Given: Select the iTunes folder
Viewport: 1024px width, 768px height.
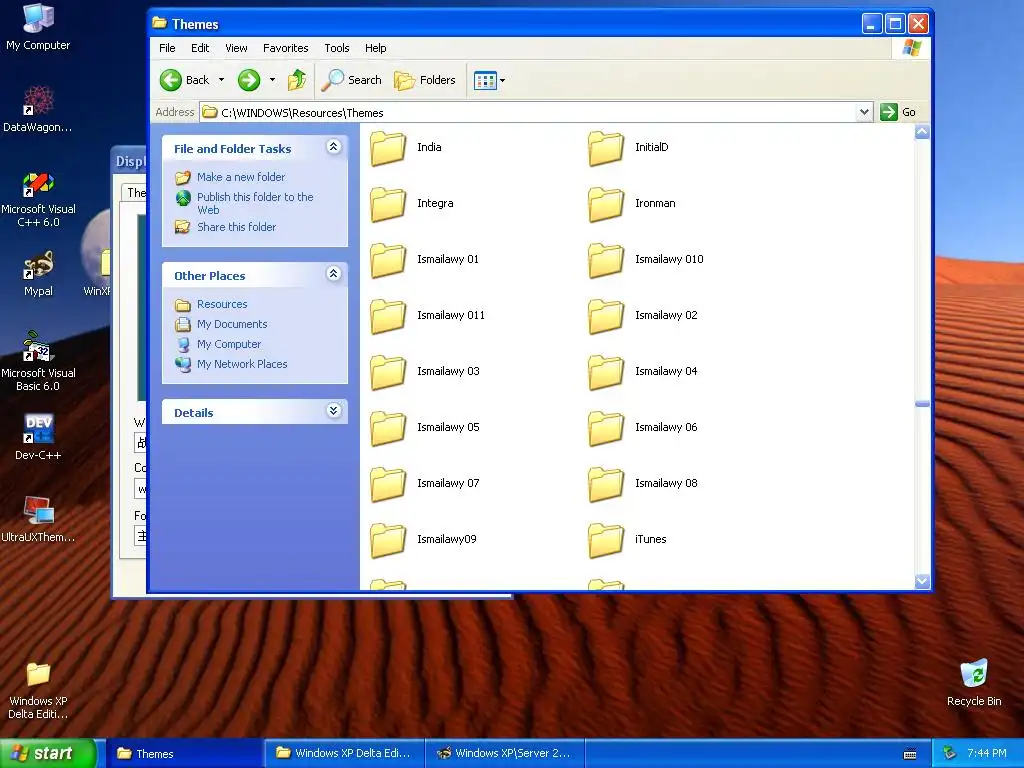Looking at the screenshot, I should tap(628, 540).
